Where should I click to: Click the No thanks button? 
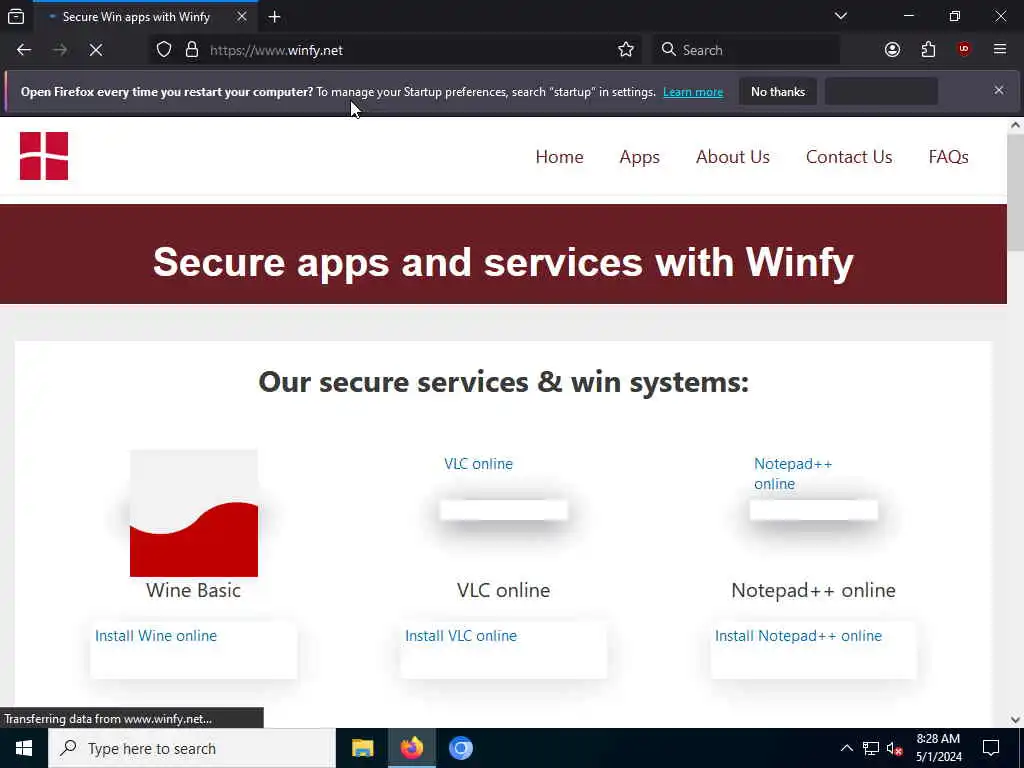pos(778,91)
